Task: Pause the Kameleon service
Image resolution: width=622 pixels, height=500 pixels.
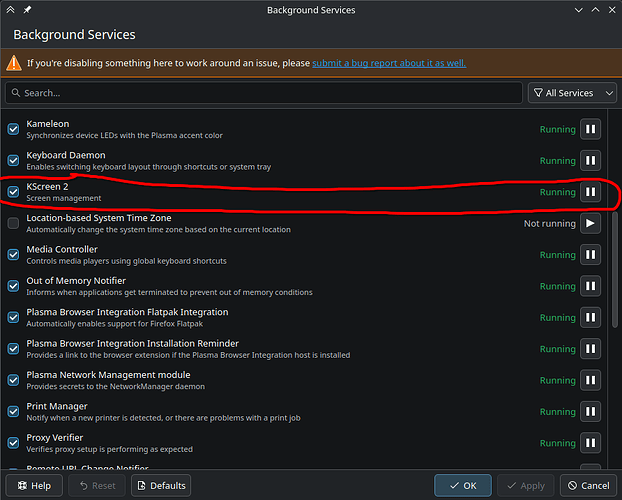Action: pos(590,129)
